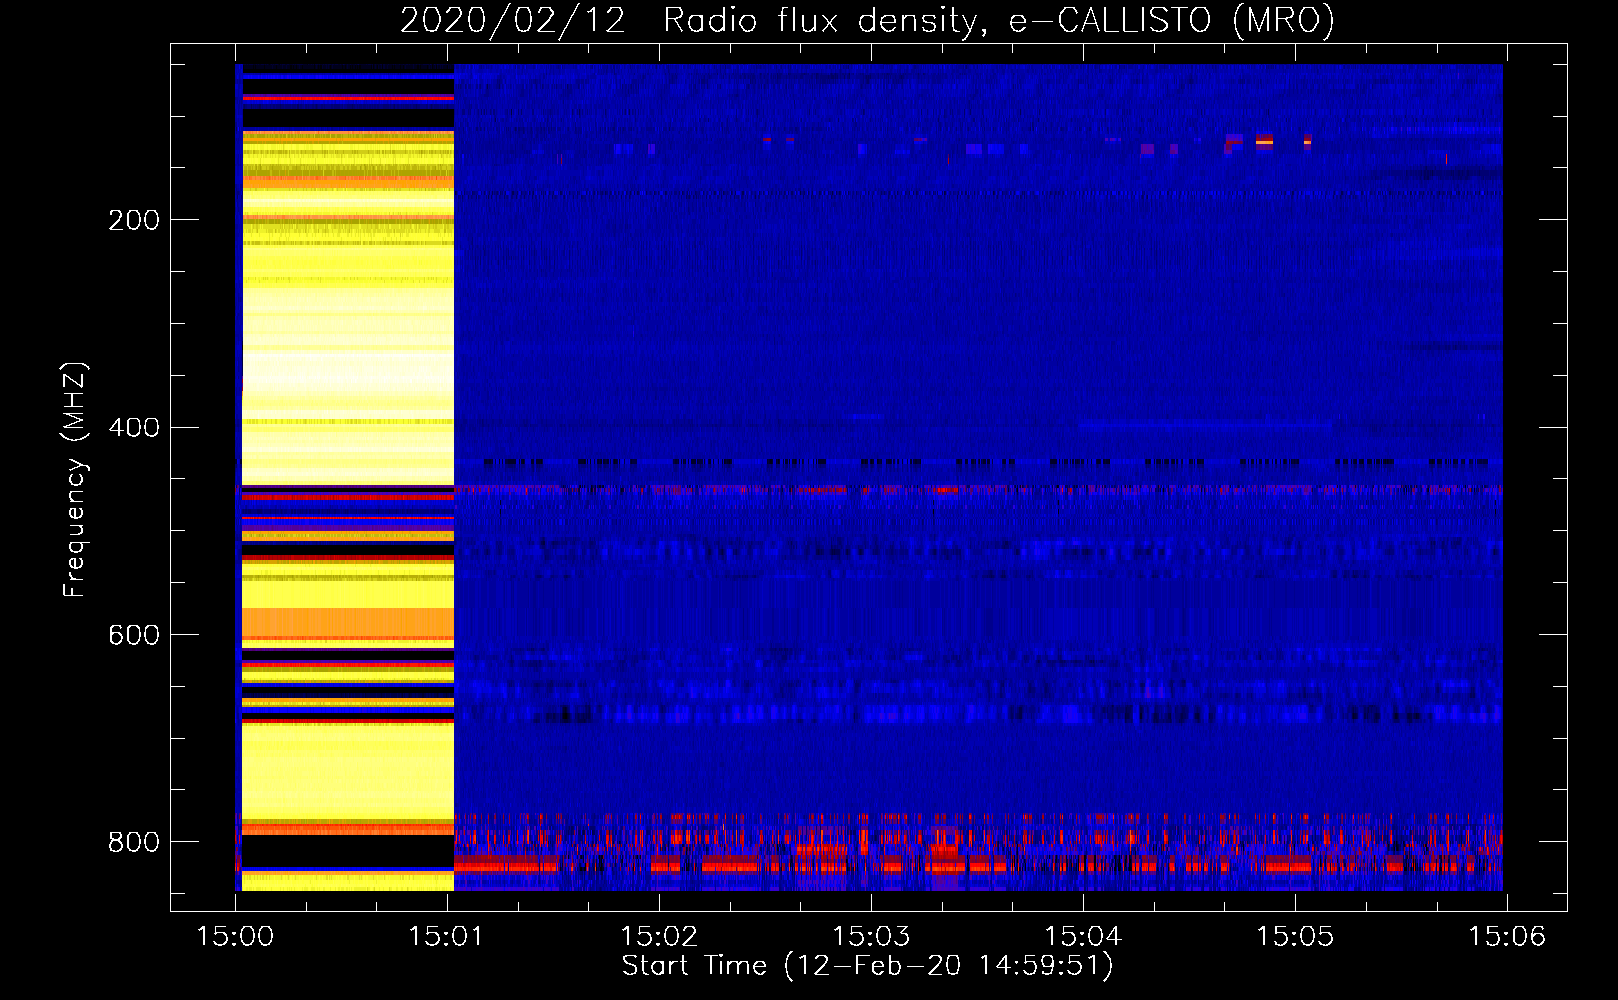1618x1000 pixels.
Task: Click the 'Start Time (12-Feb-20 14:59:51)' label
Action: pos(867,966)
